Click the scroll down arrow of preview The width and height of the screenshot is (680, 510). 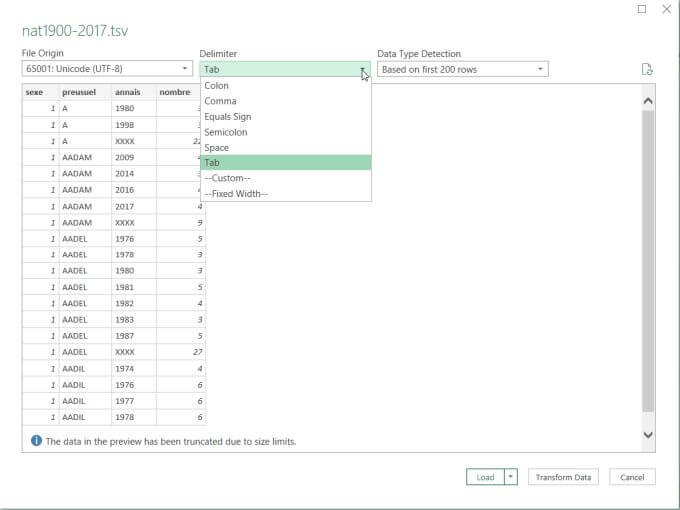click(x=648, y=435)
